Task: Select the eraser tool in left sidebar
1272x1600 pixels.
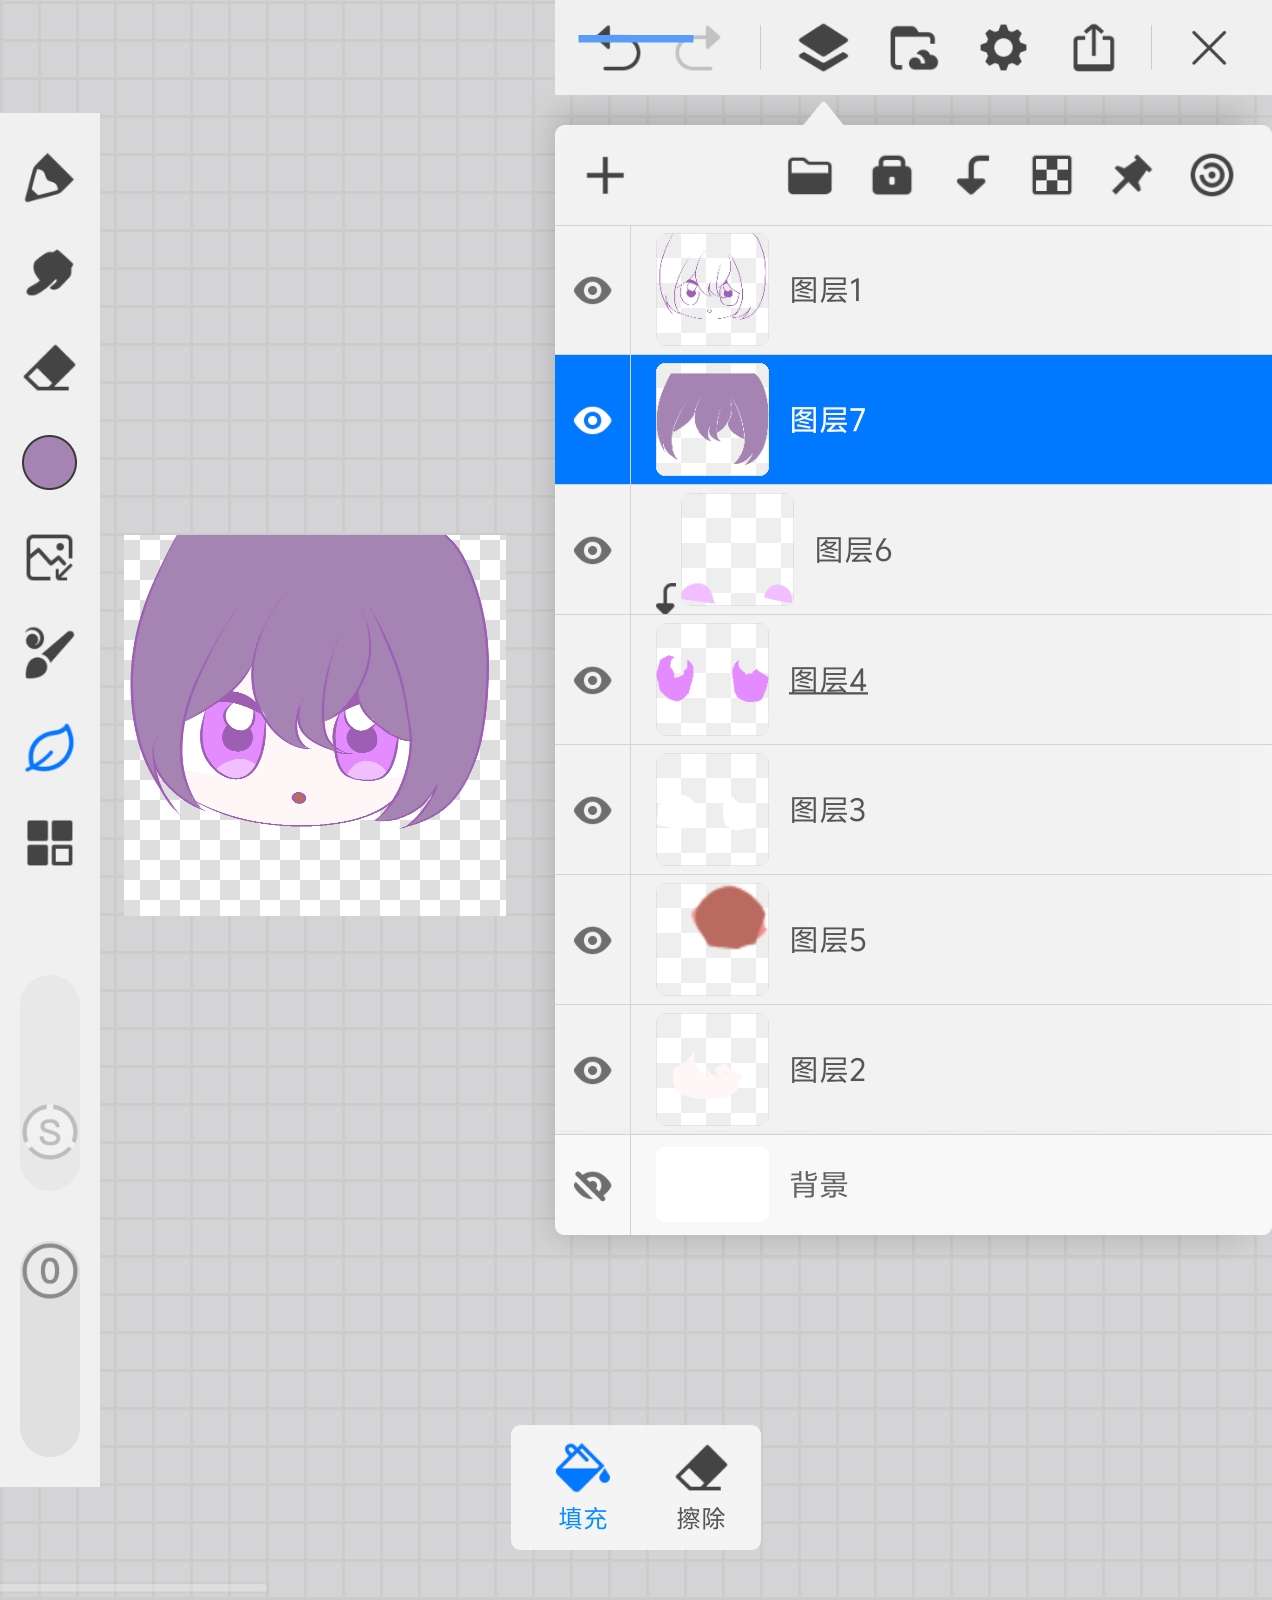Action: [49, 368]
